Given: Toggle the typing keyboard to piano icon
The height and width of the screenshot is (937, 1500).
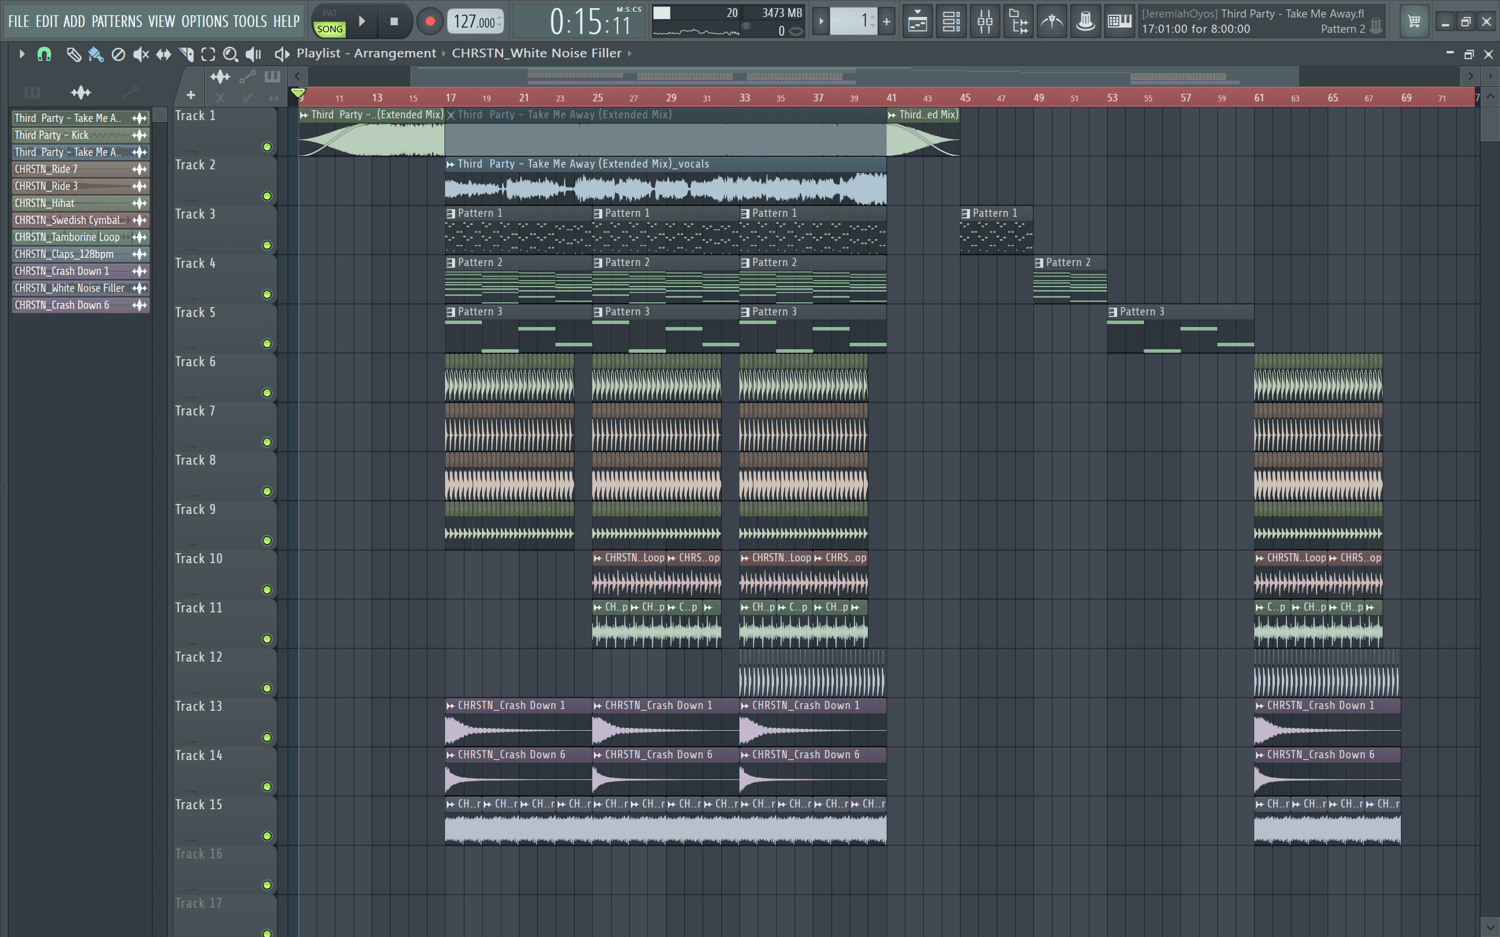Looking at the screenshot, I should [x=1119, y=21].
